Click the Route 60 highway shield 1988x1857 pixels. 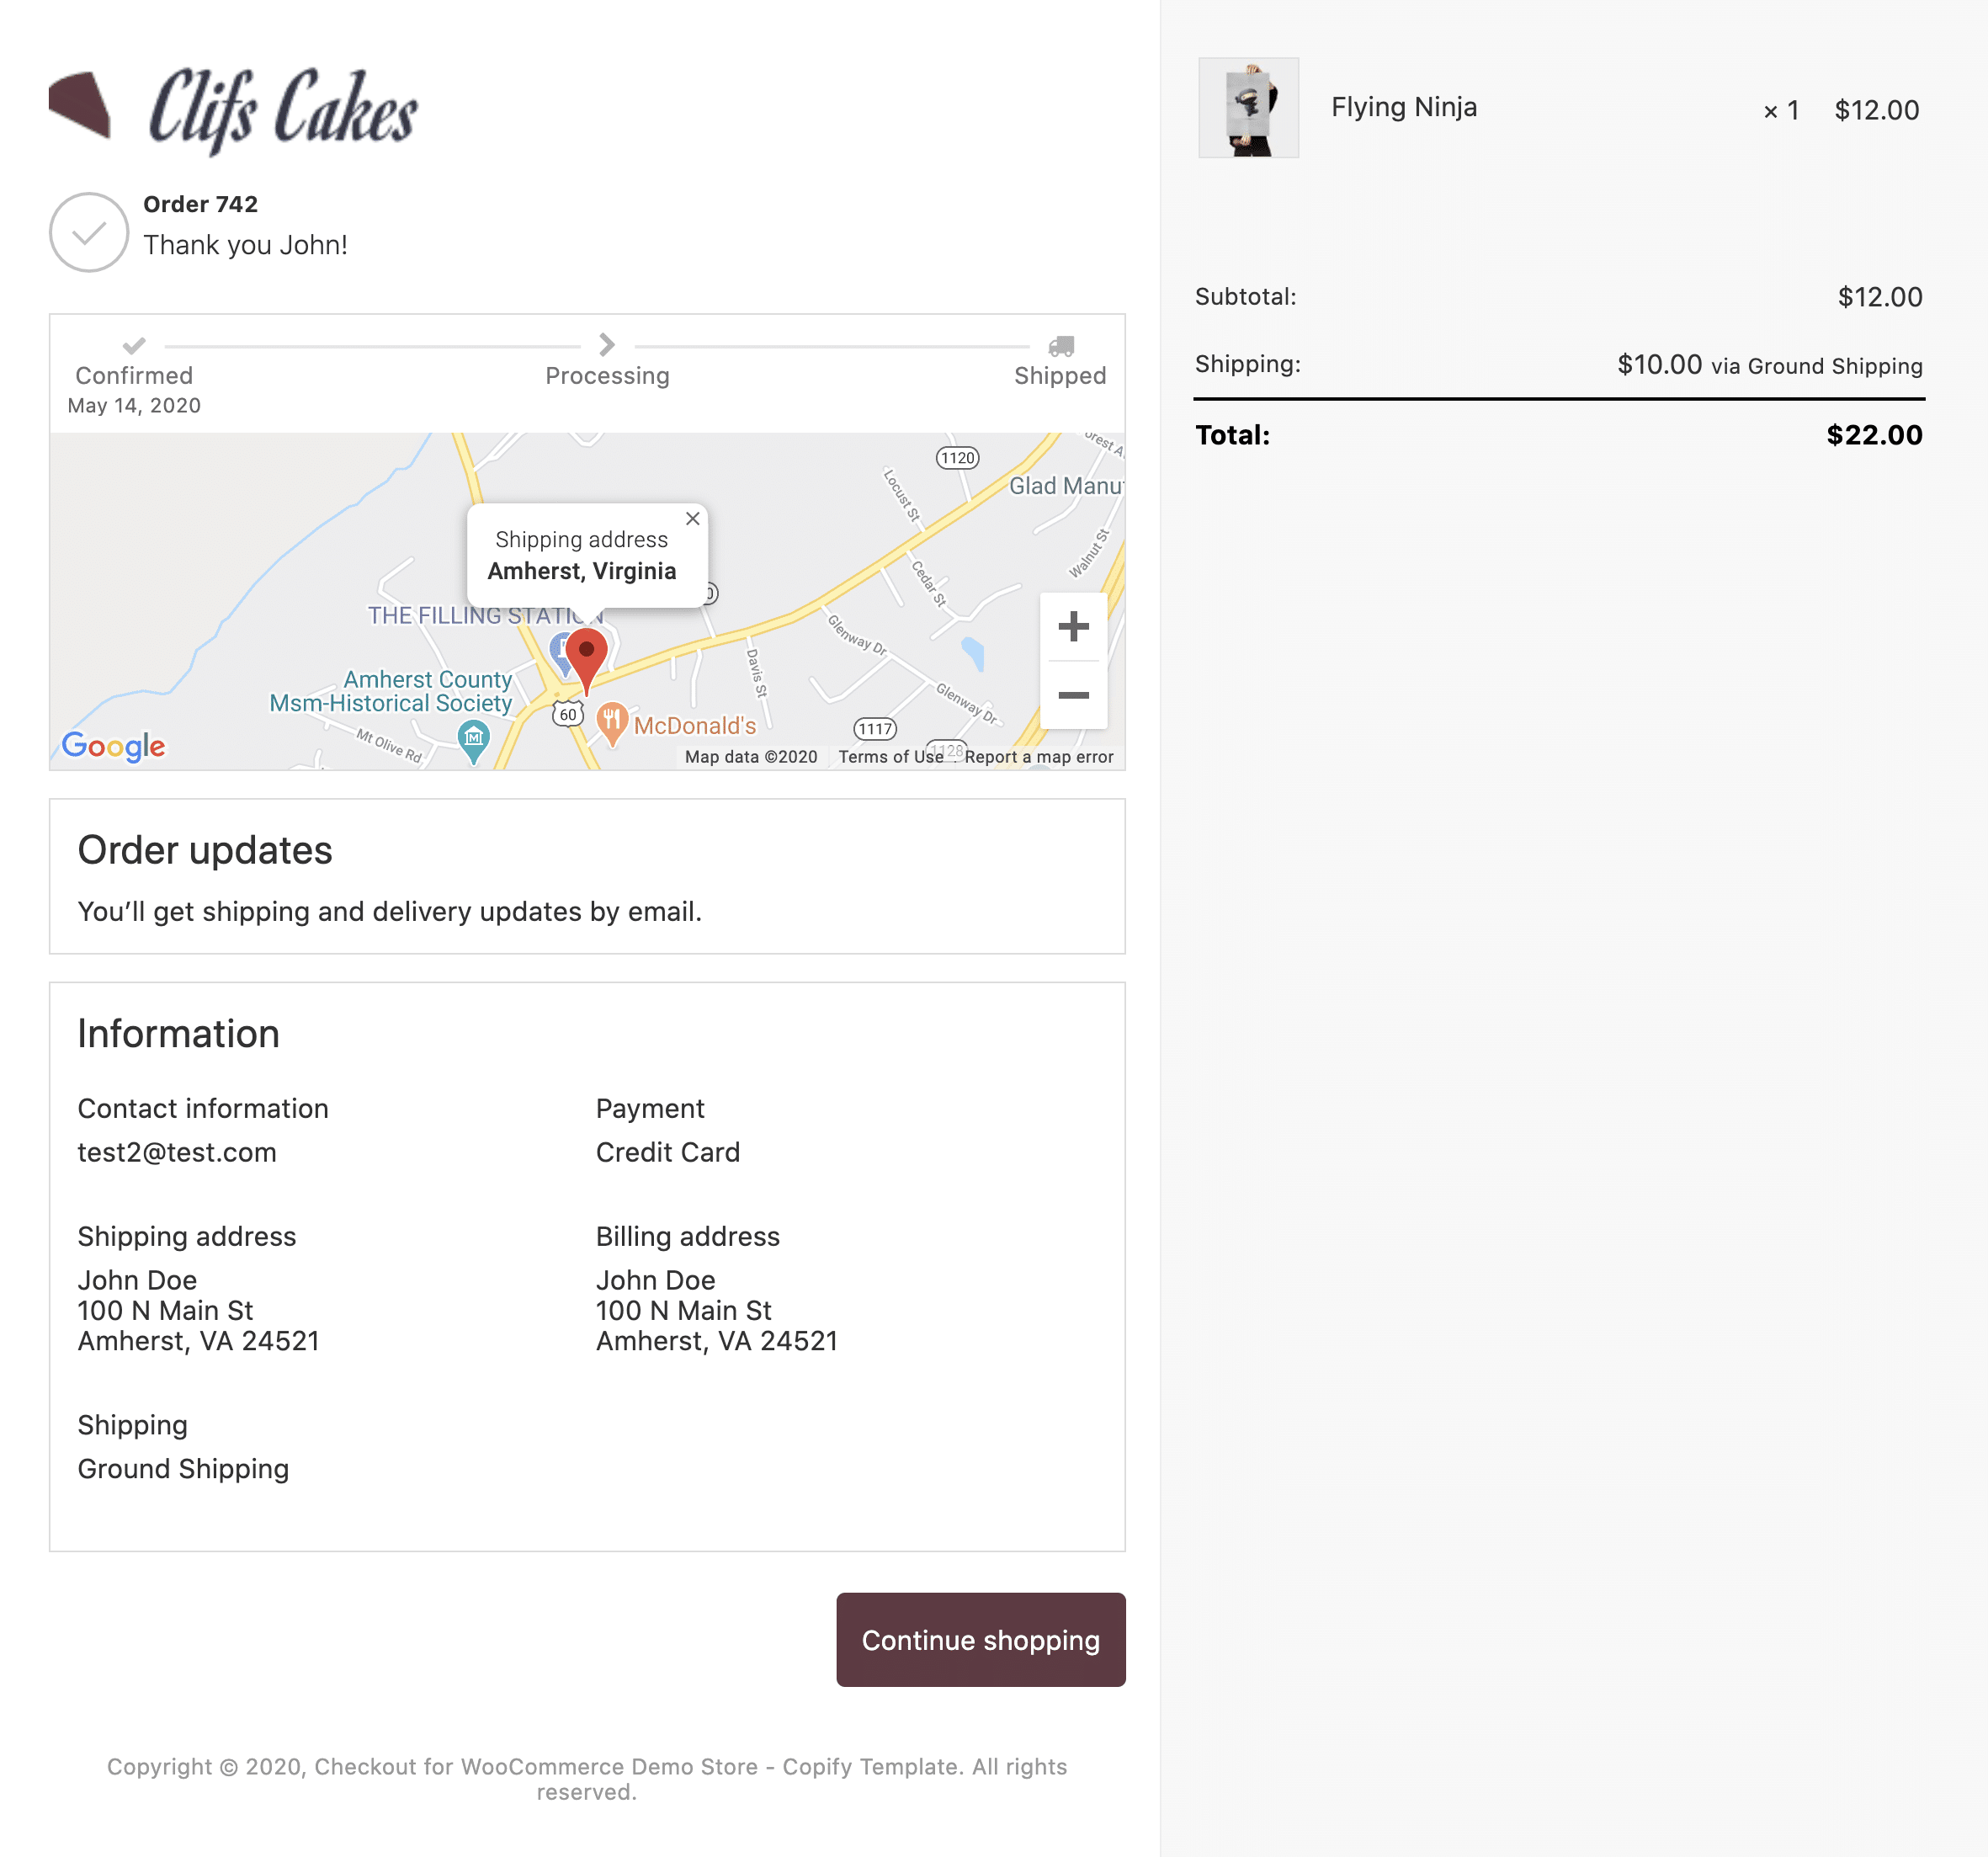(x=568, y=714)
